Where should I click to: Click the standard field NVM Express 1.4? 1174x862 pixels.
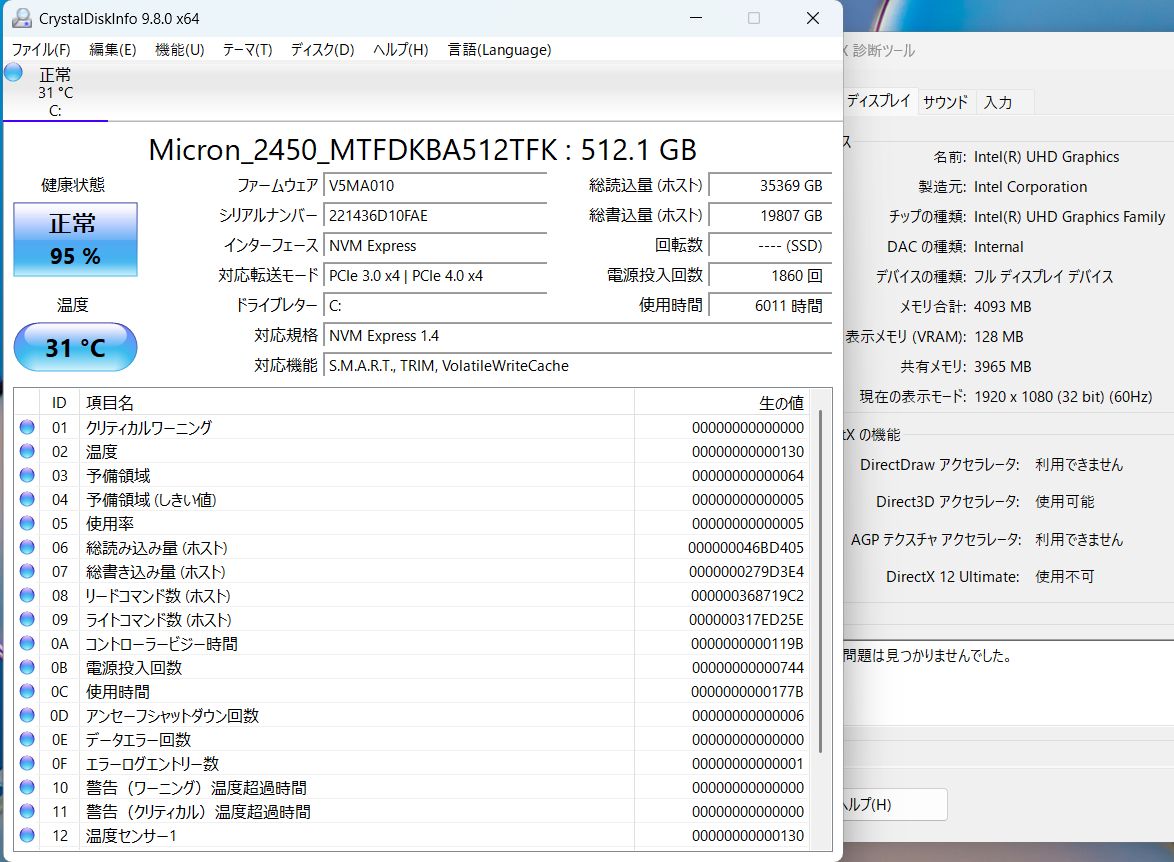pos(578,336)
